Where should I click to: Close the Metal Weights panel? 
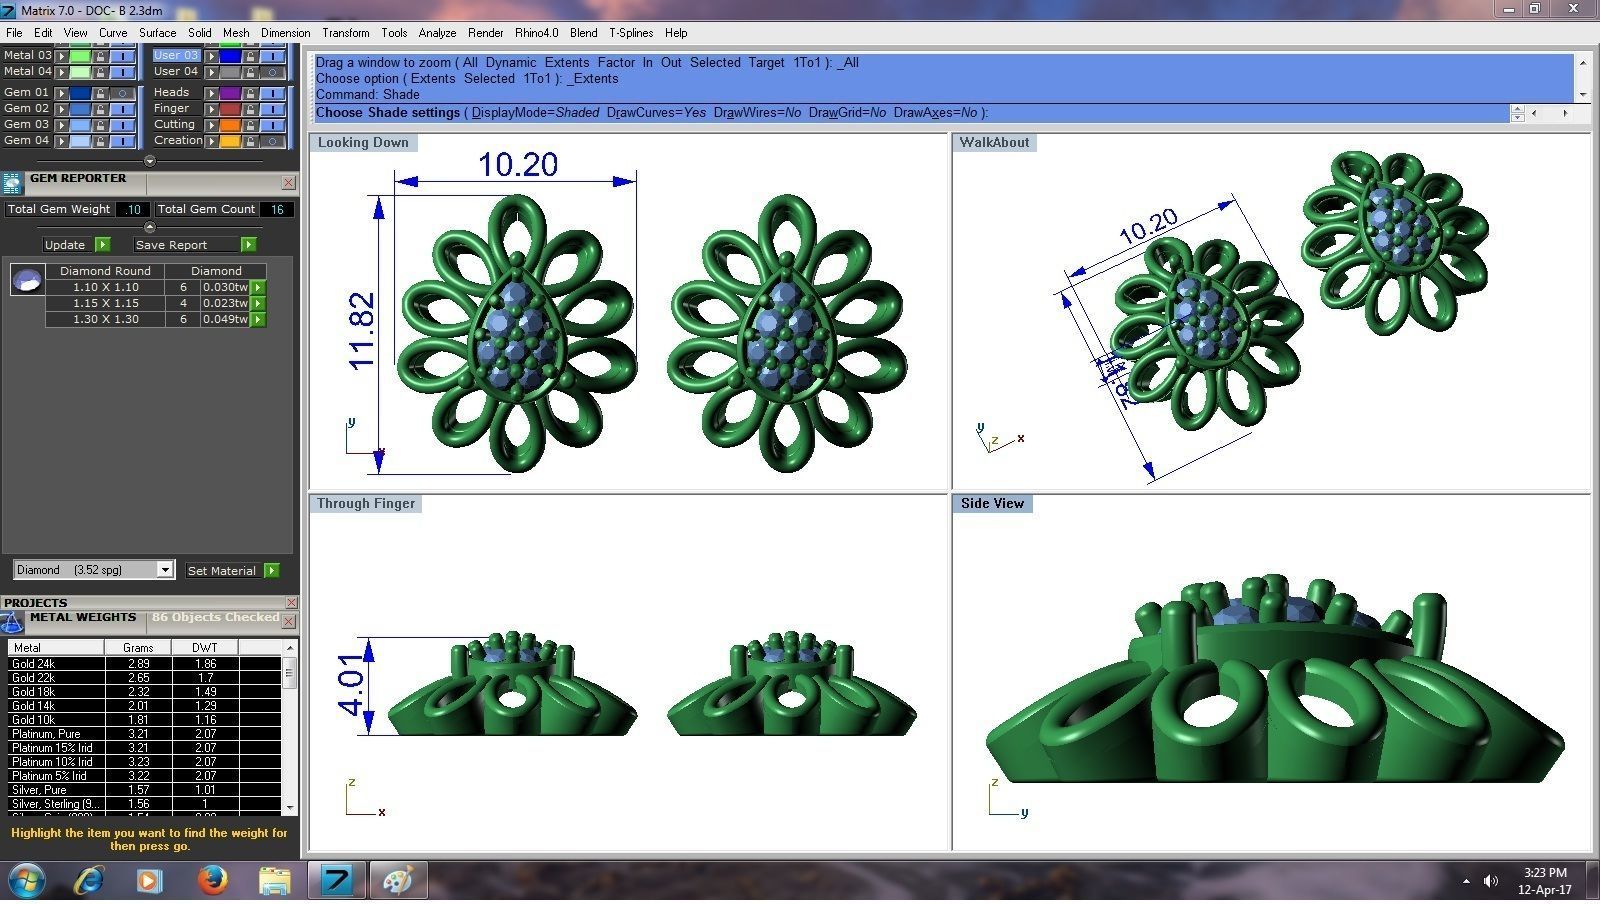289,624
